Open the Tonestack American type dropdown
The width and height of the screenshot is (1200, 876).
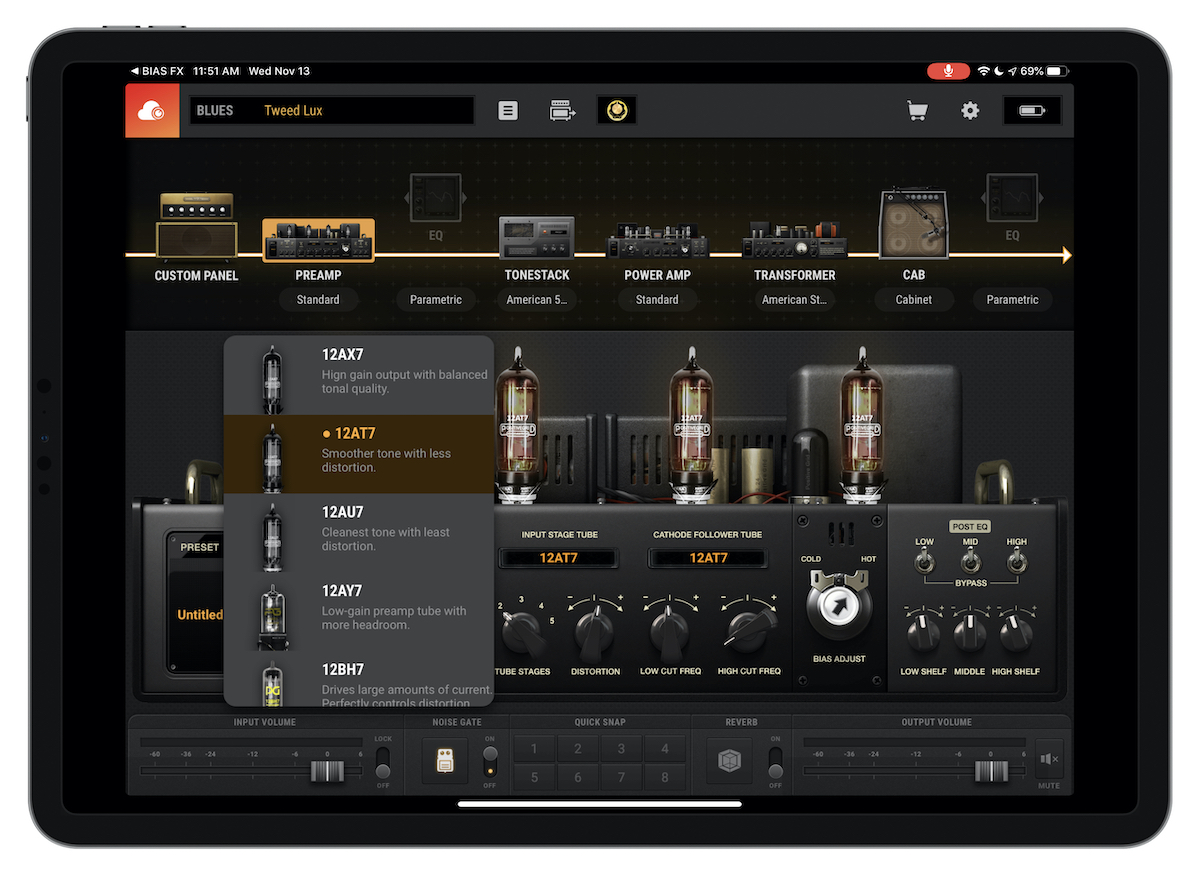point(537,300)
